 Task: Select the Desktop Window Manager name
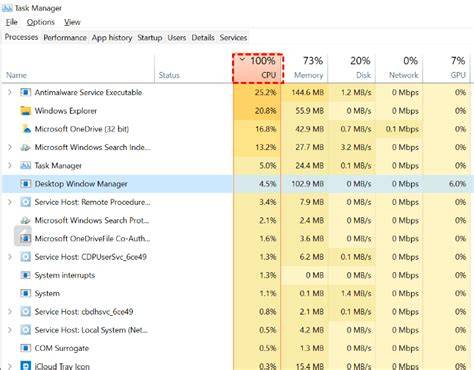point(81,184)
